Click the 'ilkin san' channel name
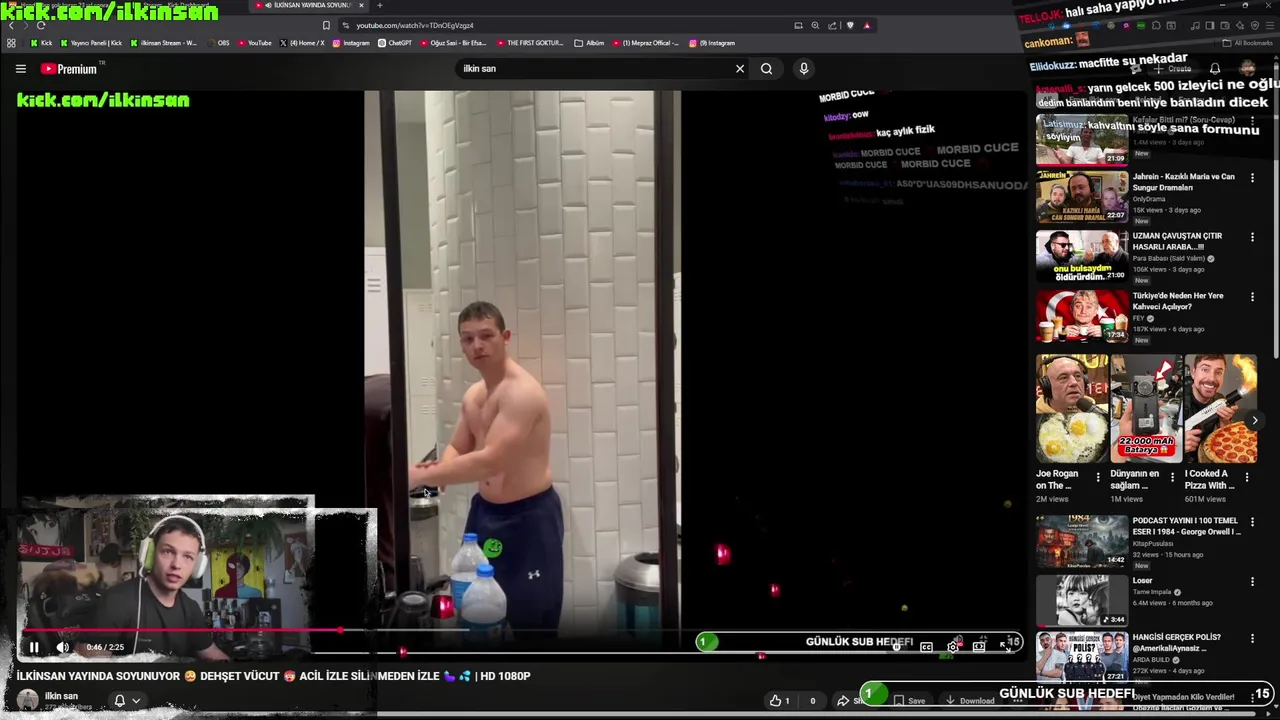The image size is (1280, 720). [61, 696]
